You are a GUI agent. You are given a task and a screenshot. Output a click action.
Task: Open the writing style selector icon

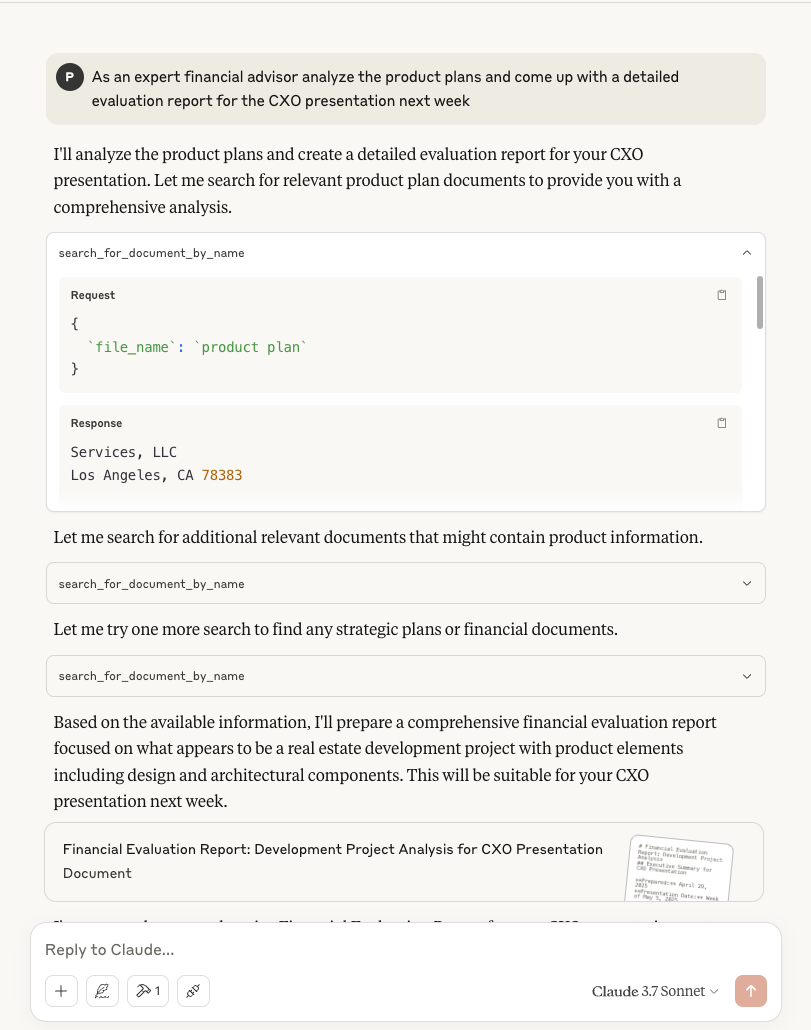pos(102,991)
